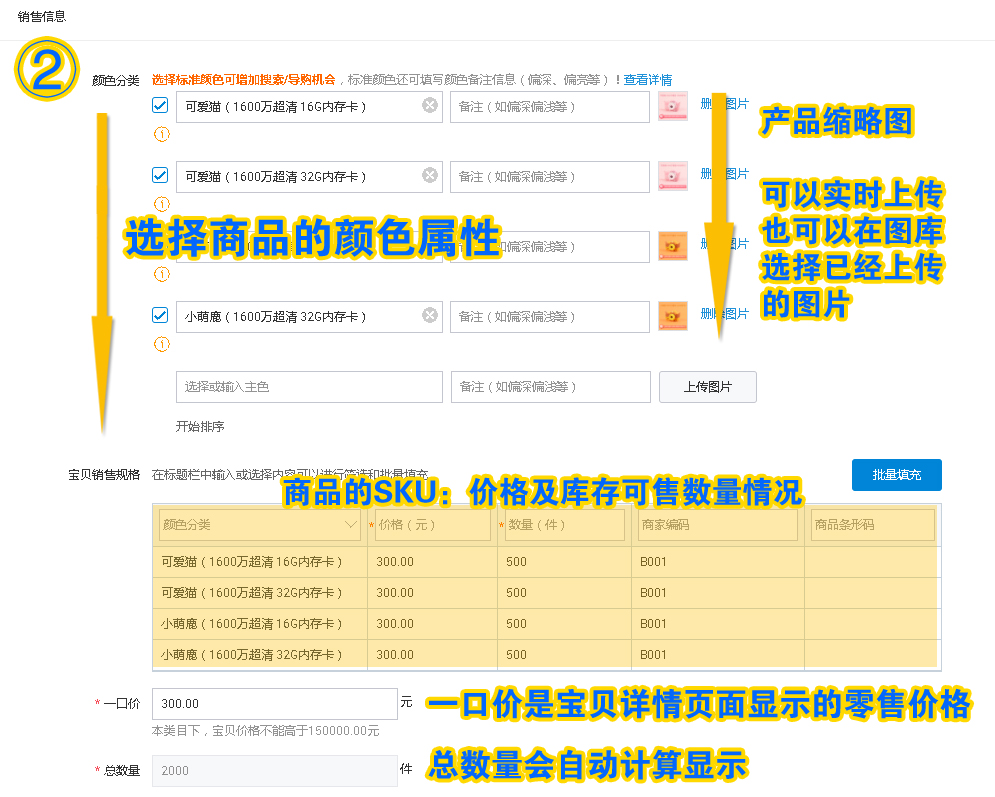Uncheck the 可爱猫 1600万超清 16G checkbox
Image resolution: width=995 pixels, height=797 pixels.
coord(159,105)
